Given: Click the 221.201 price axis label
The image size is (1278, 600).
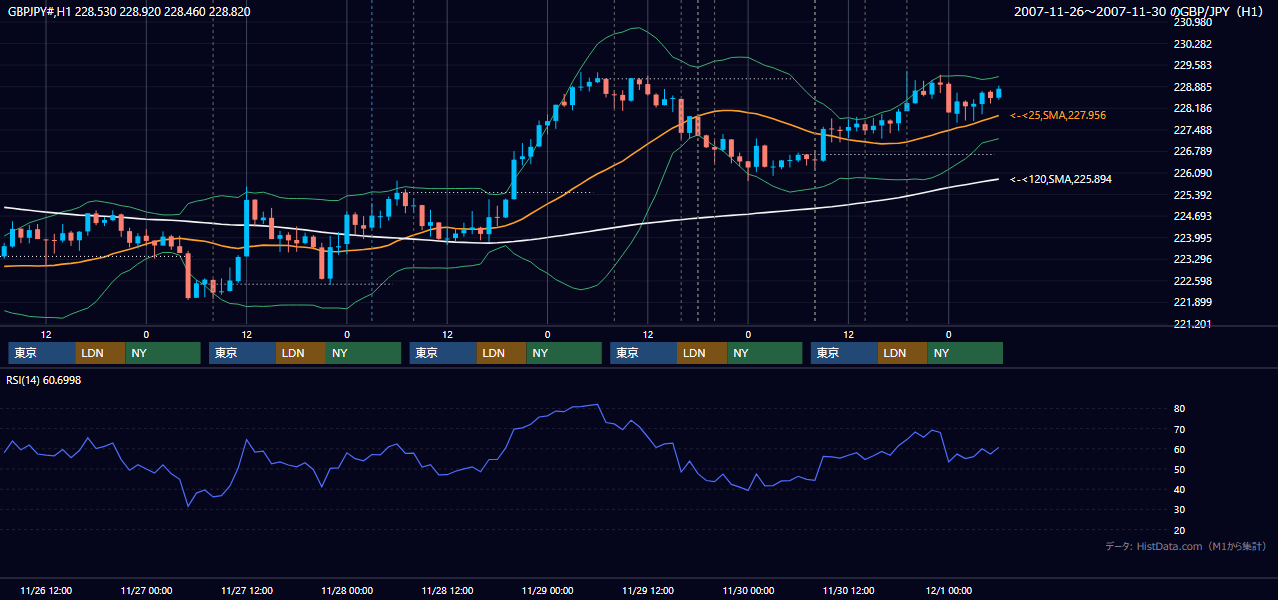Looking at the screenshot, I should pyautogui.click(x=1192, y=324).
